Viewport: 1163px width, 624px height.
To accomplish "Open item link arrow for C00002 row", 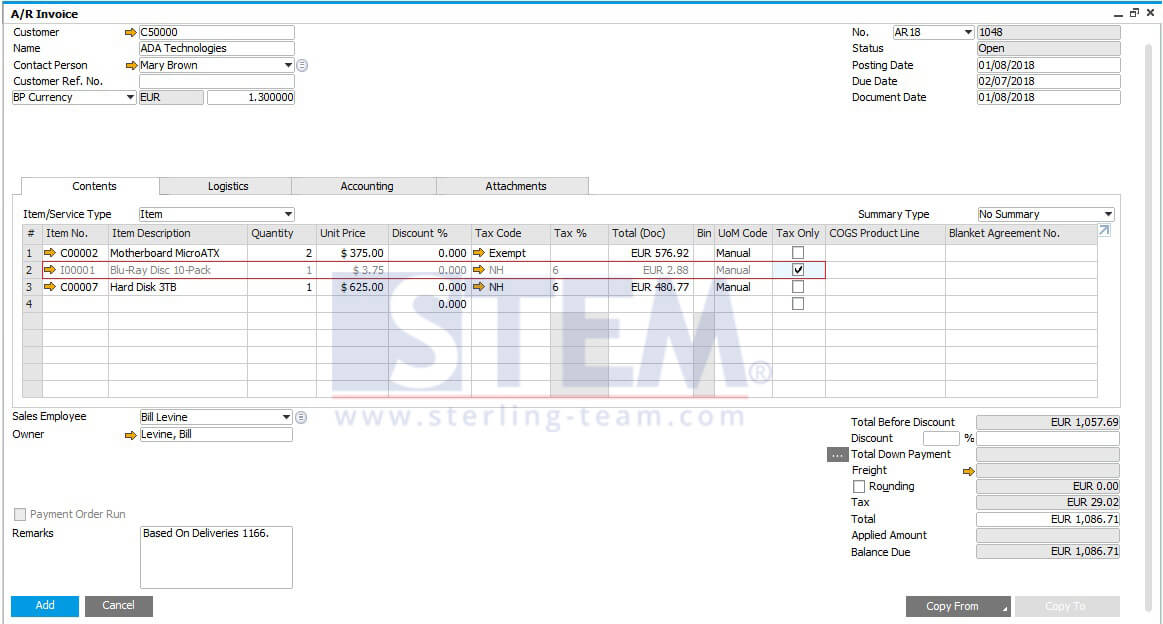I will point(50,253).
